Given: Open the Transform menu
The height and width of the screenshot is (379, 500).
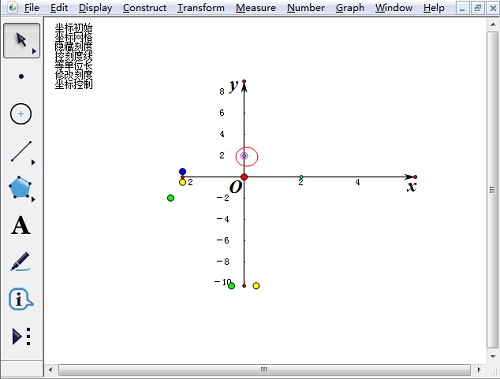Looking at the screenshot, I should pyautogui.click(x=201, y=8).
